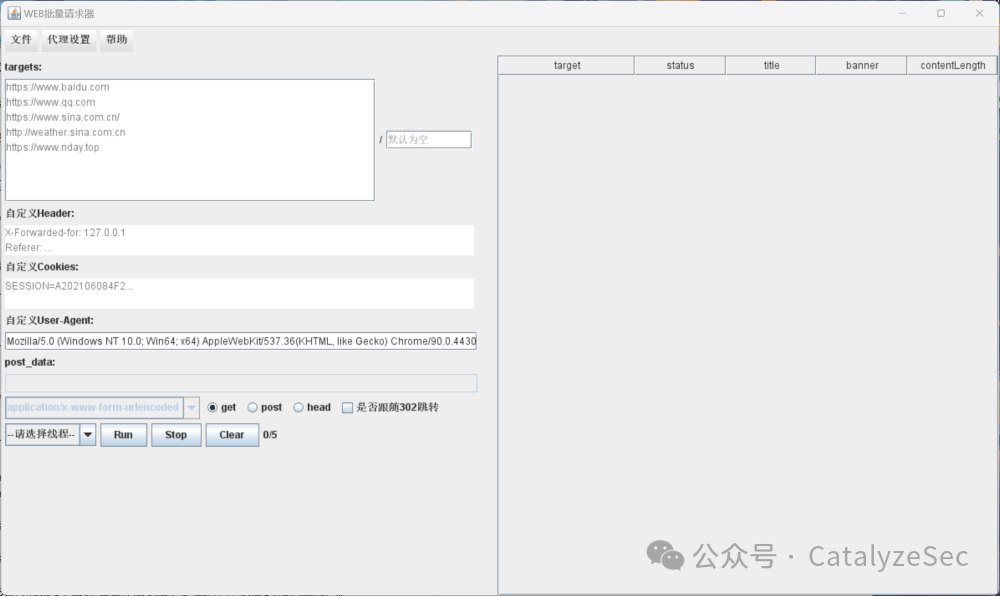
Task: Click the Referer: ... placeholder line
Action: 29,248
